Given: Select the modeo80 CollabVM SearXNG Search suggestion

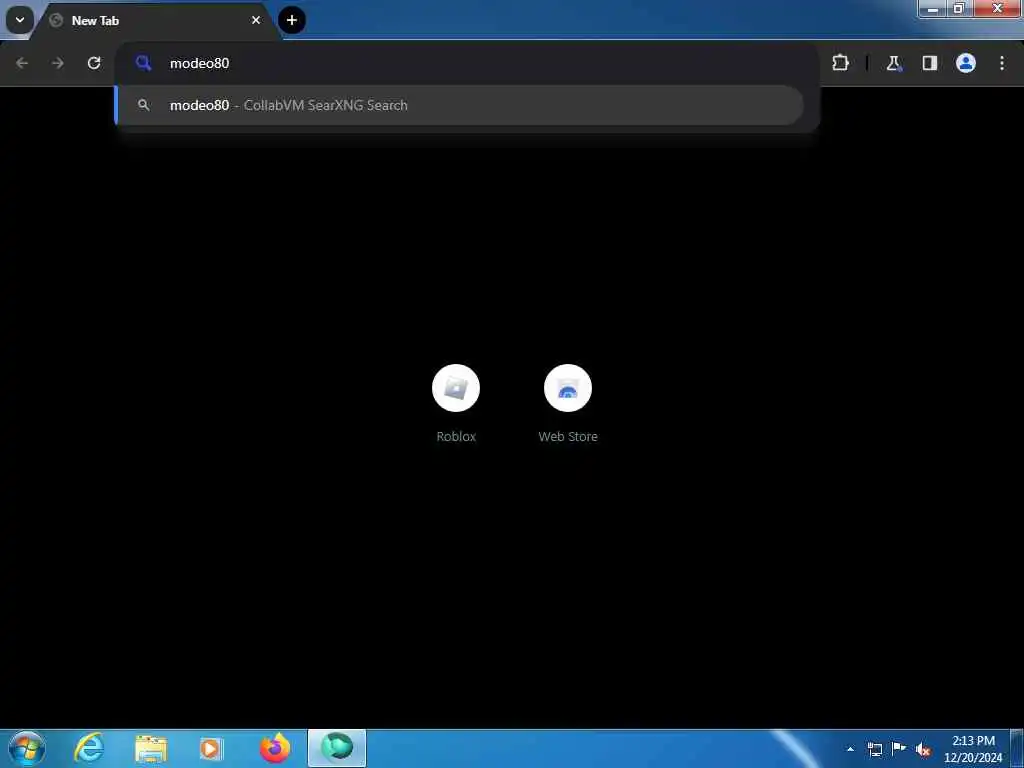Looking at the screenshot, I should point(460,105).
